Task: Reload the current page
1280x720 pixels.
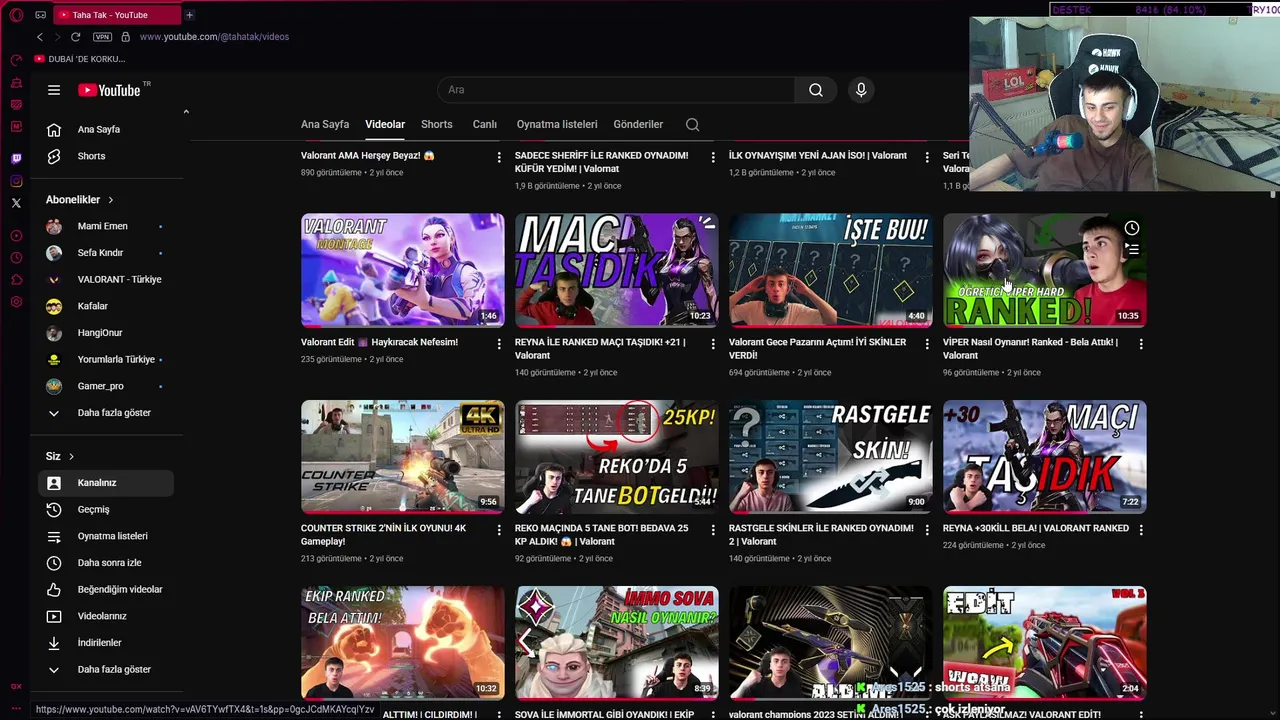Action: coord(75,37)
